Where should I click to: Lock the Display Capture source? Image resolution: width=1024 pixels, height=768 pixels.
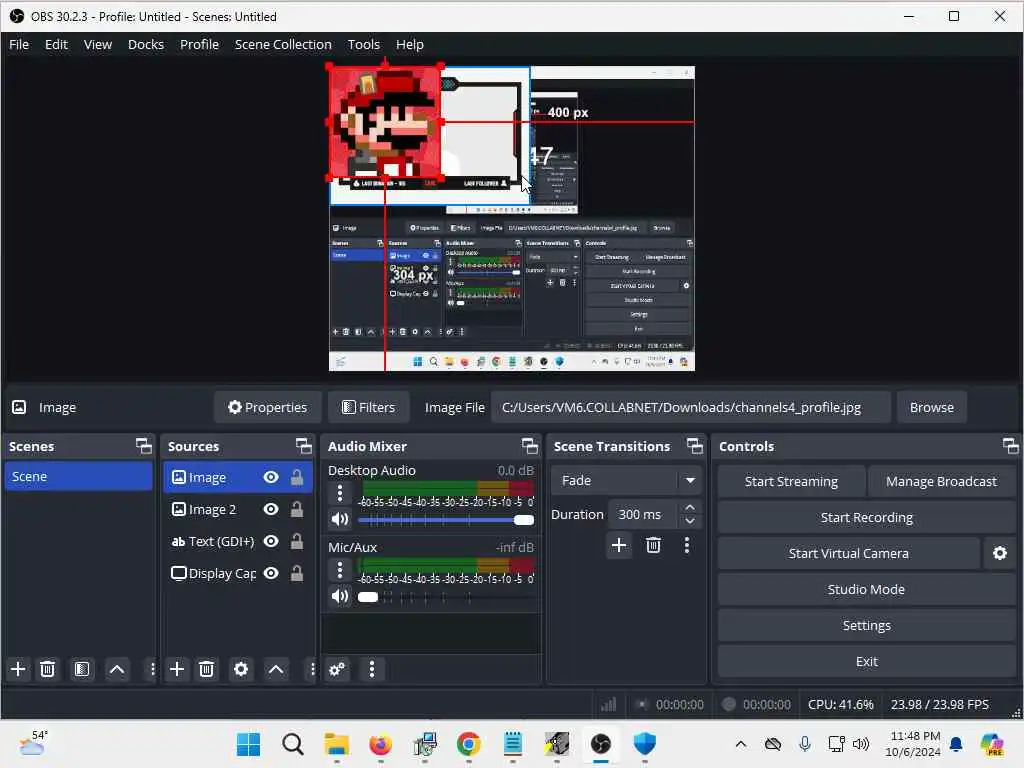point(296,573)
